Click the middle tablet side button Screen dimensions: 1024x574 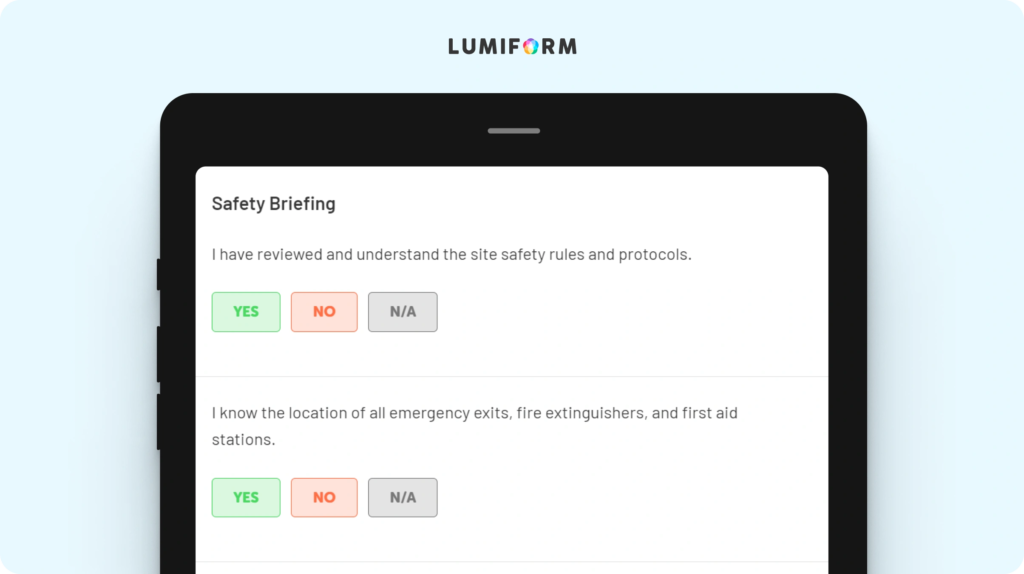coord(158,355)
